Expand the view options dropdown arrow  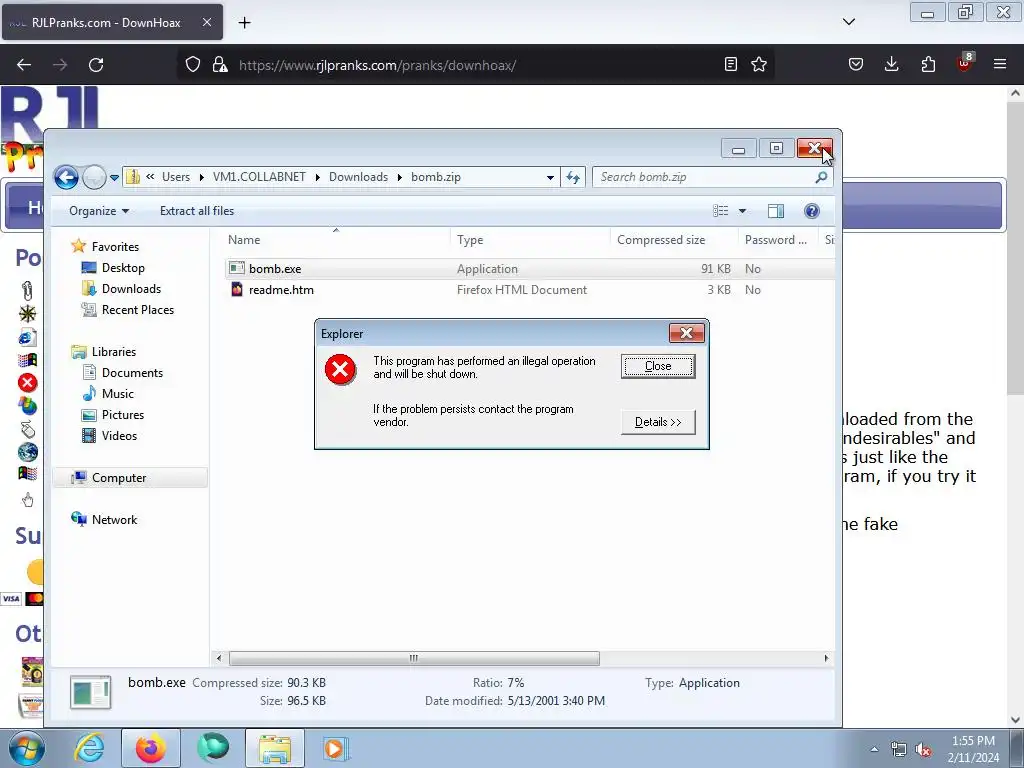coord(743,211)
